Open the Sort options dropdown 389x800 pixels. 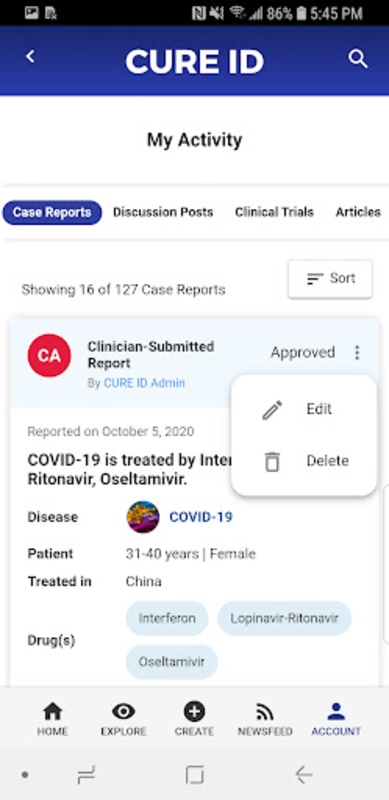[330, 279]
